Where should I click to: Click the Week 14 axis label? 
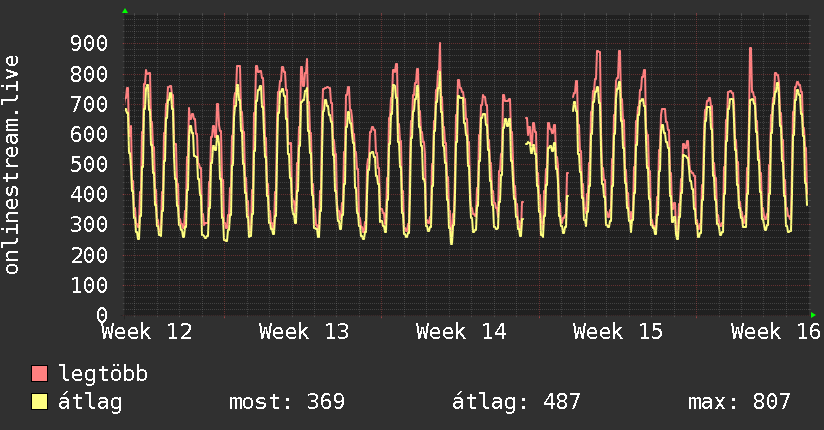click(x=461, y=332)
